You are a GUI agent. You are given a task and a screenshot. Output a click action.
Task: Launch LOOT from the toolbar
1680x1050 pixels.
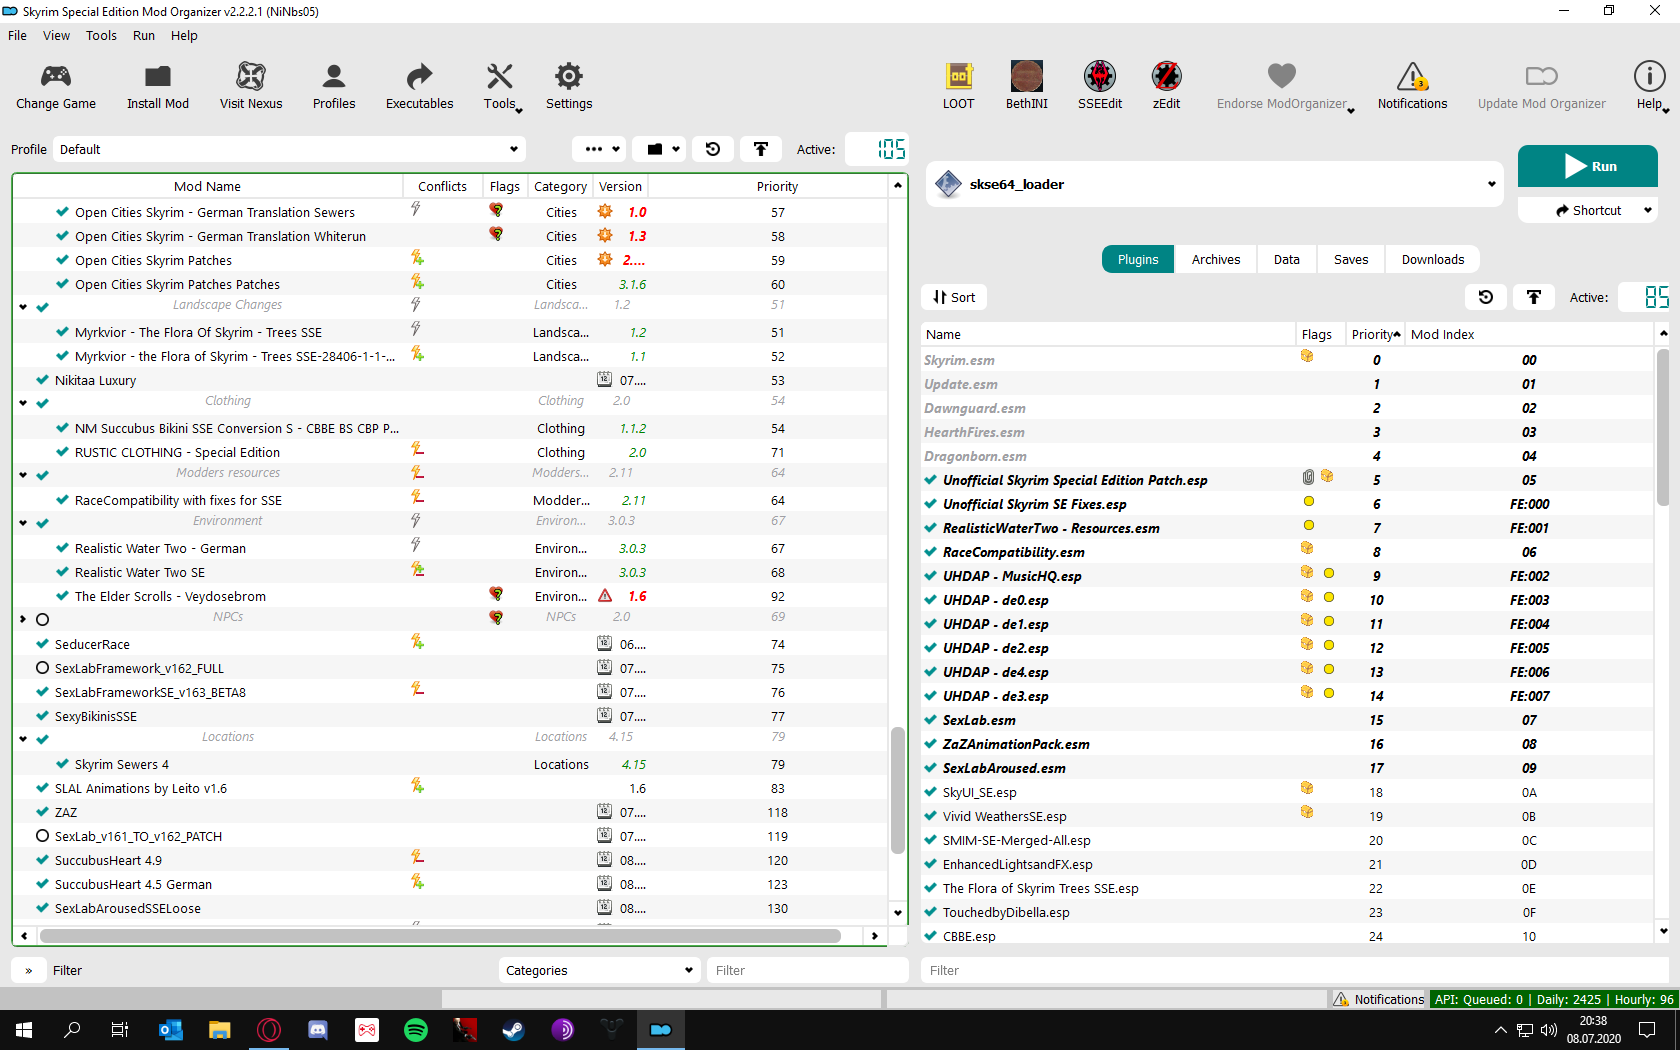[x=959, y=87]
